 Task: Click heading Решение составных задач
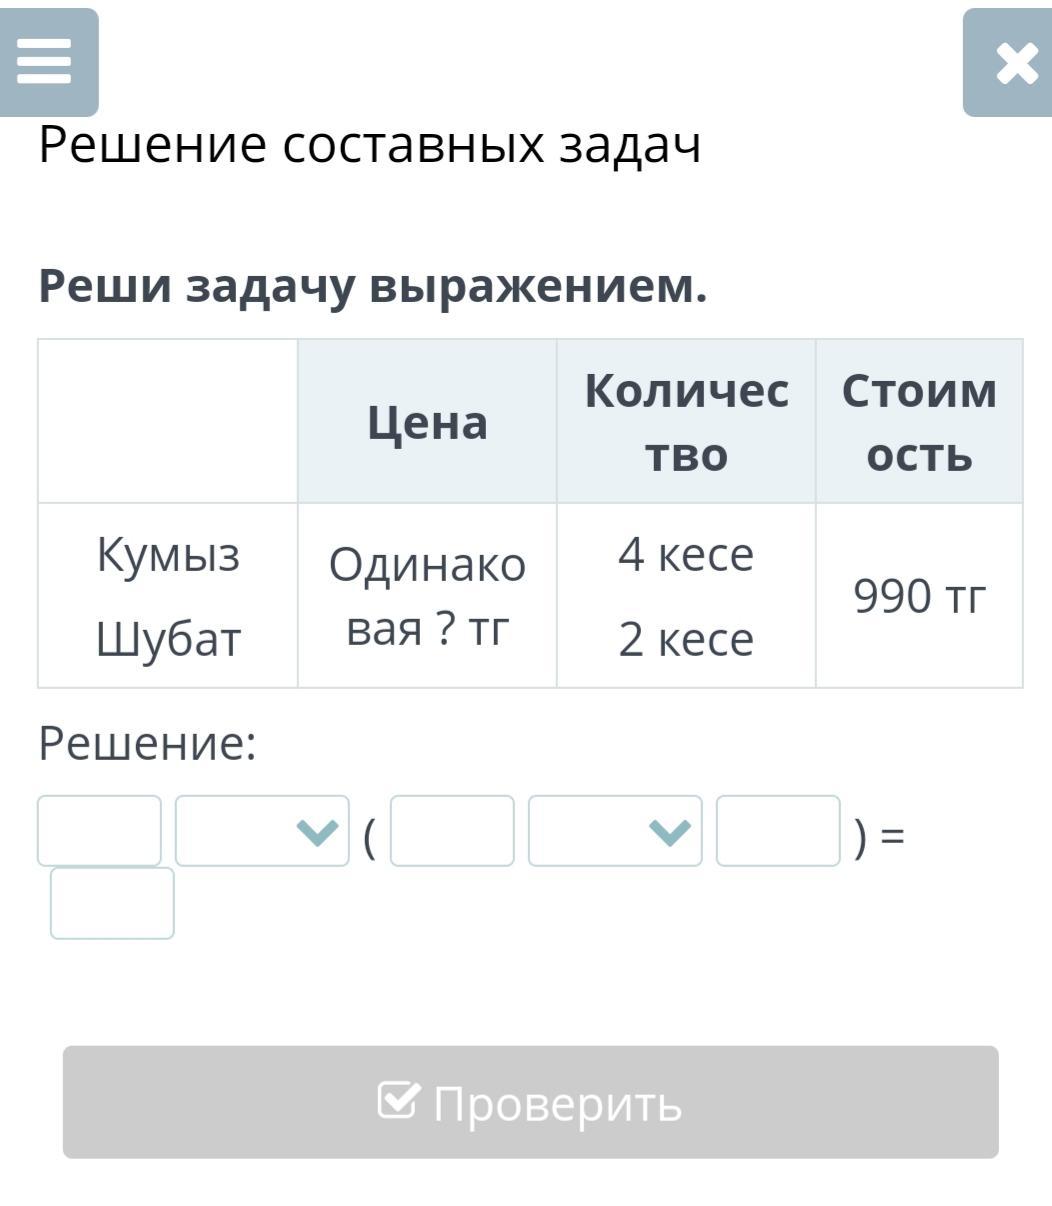(370, 145)
